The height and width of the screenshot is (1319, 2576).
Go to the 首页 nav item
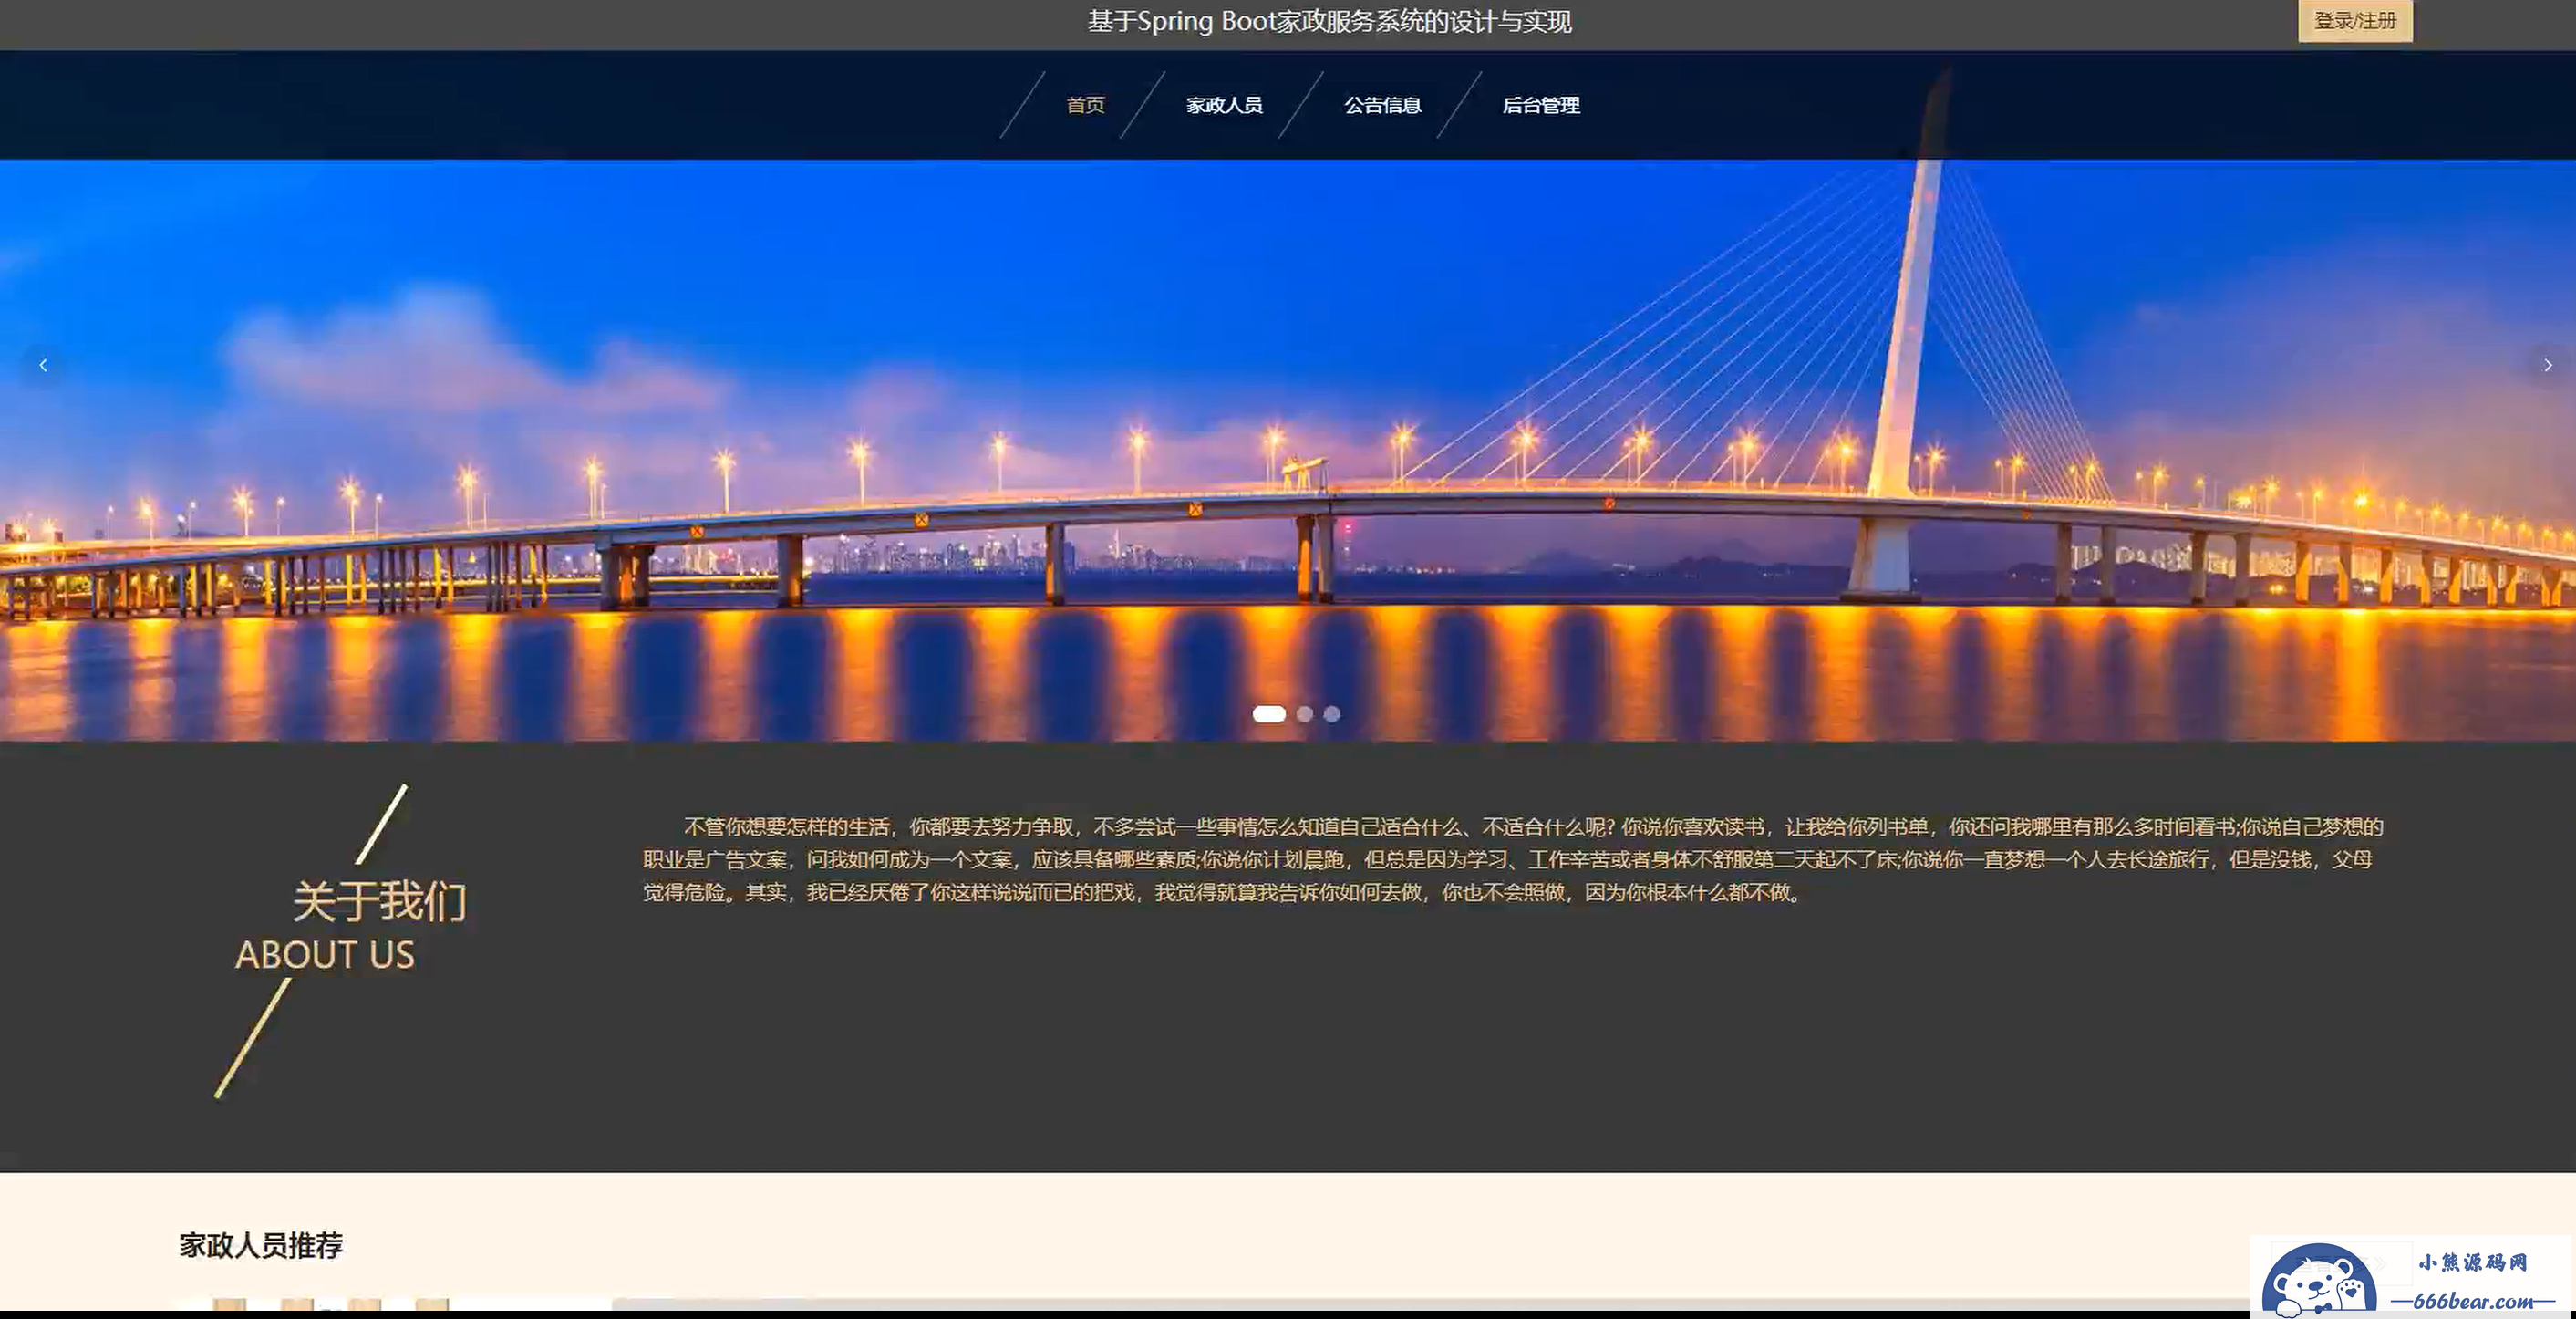click(1086, 105)
